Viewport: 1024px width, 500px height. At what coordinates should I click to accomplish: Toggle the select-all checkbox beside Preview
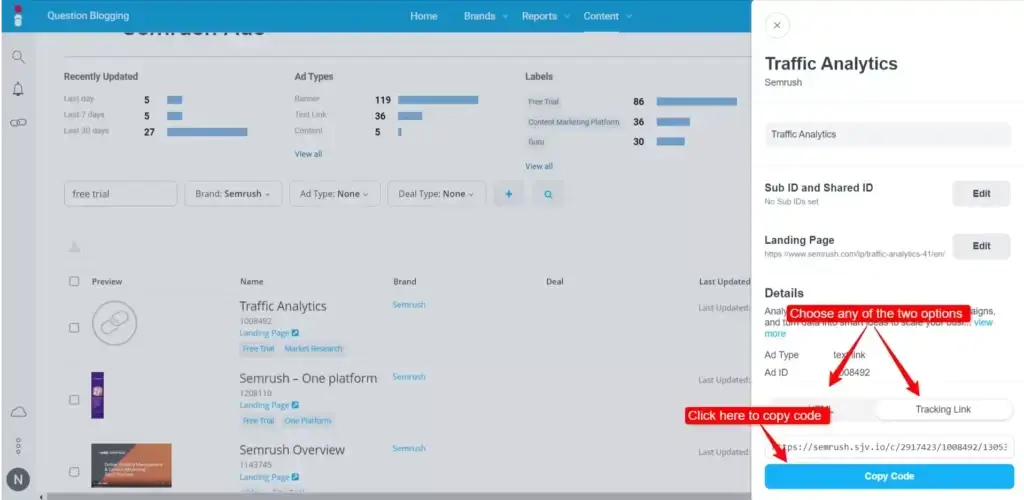coord(74,281)
